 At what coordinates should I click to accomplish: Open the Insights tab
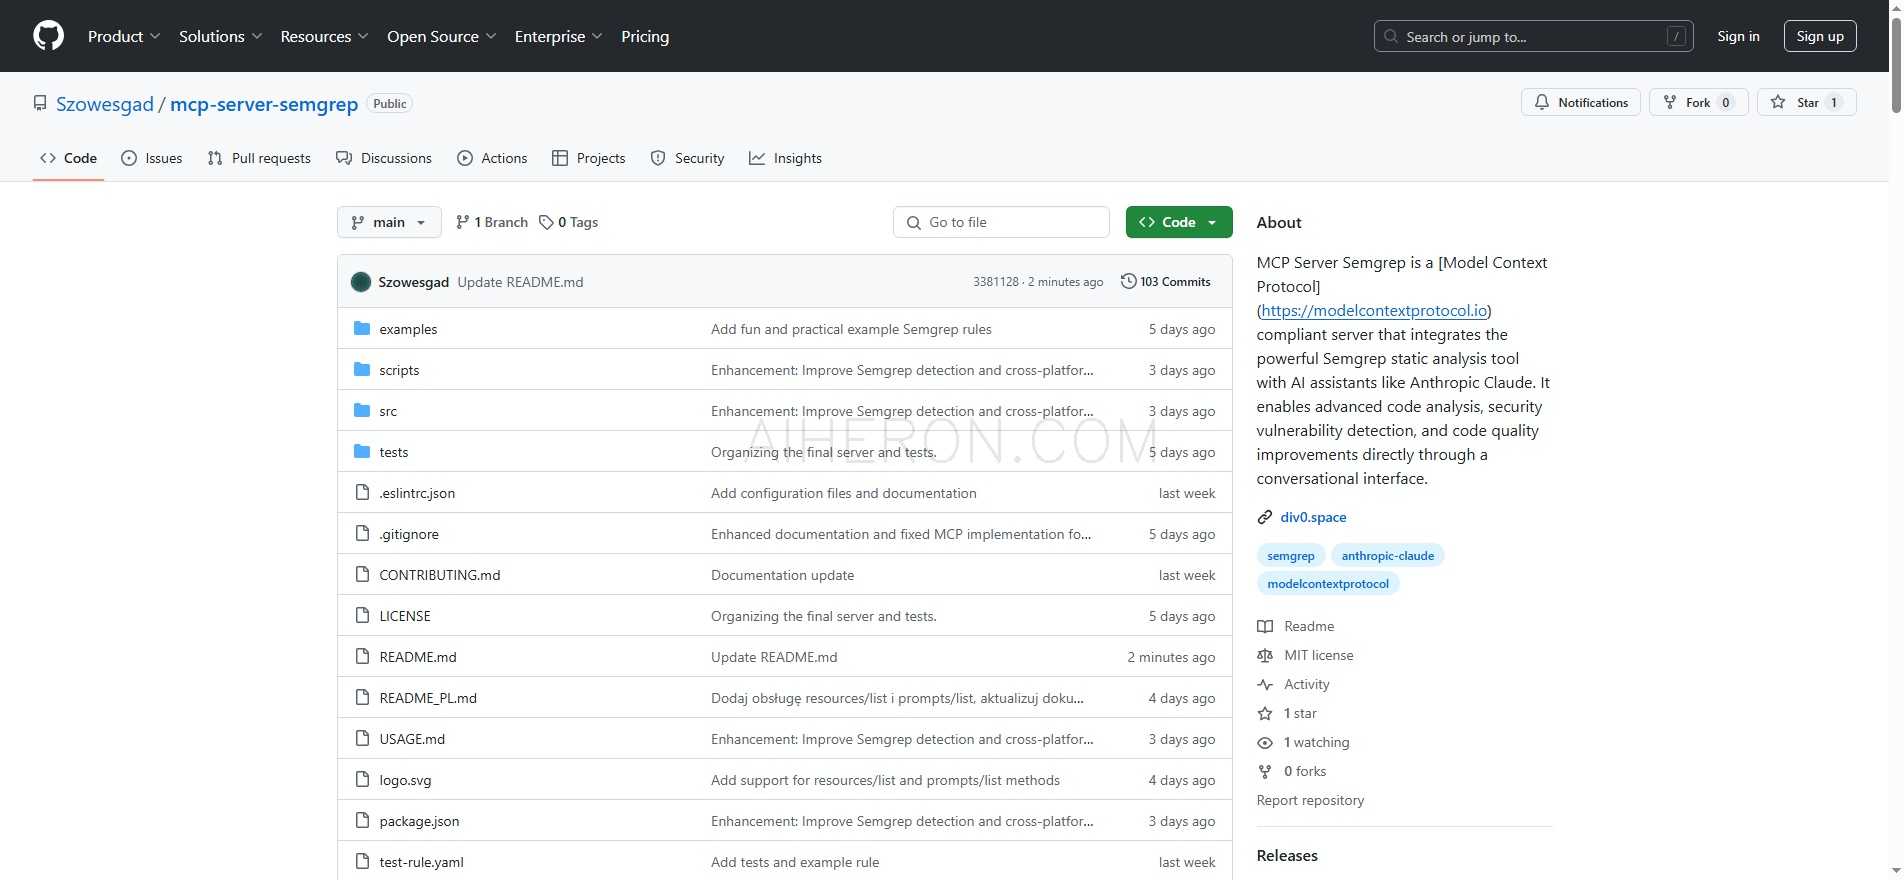click(x=785, y=158)
